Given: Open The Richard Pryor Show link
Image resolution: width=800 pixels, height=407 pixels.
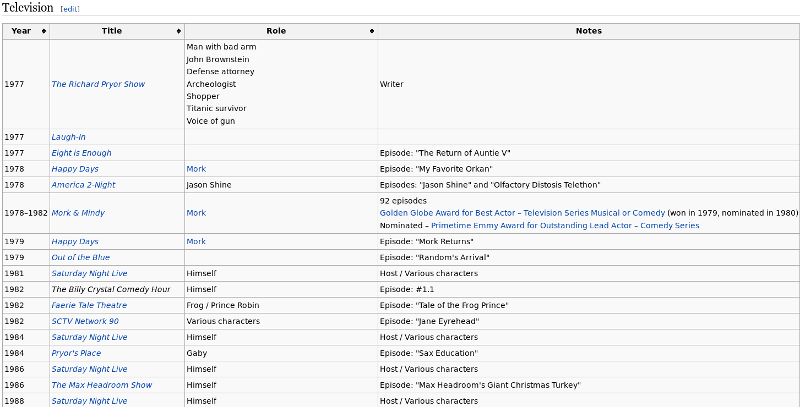Looking at the screenshot, I should 98,84.
